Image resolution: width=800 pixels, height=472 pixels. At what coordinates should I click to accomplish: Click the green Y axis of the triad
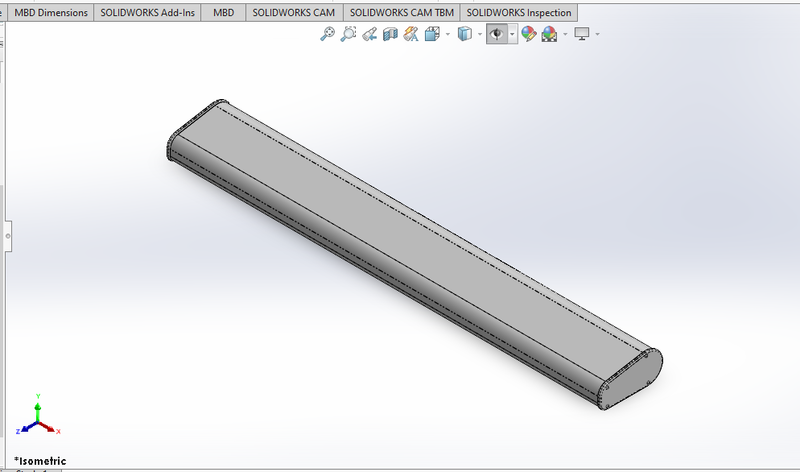click(37, 403)
